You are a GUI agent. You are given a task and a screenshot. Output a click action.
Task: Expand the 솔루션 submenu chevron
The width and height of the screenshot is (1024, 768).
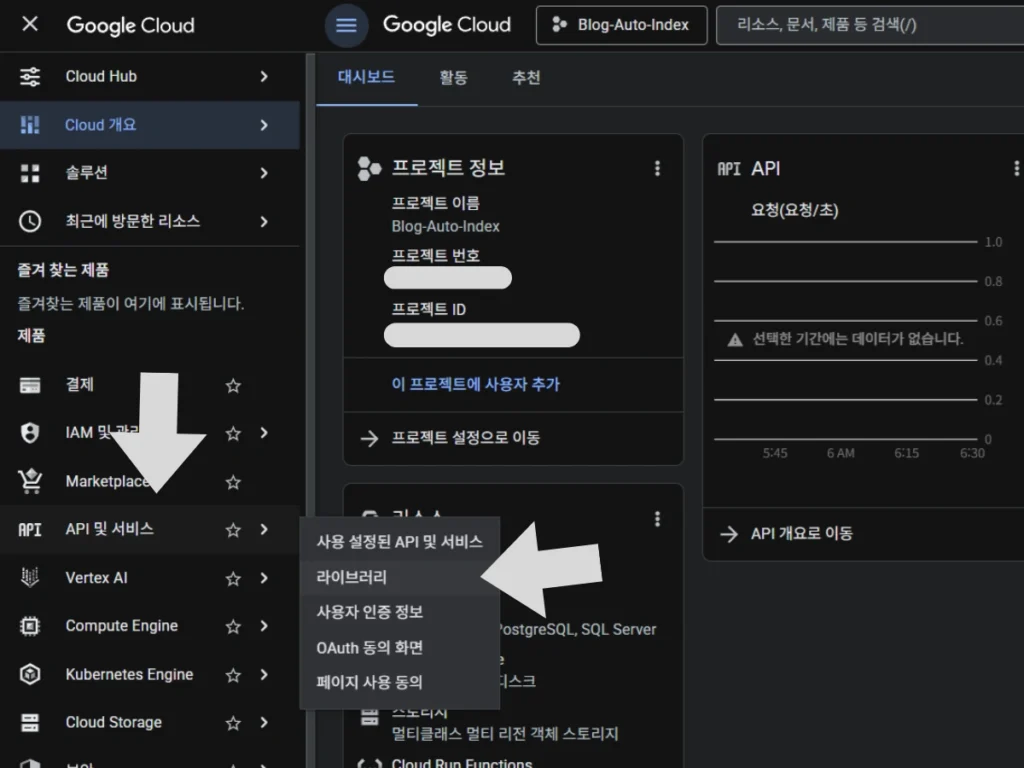[264, 173]
